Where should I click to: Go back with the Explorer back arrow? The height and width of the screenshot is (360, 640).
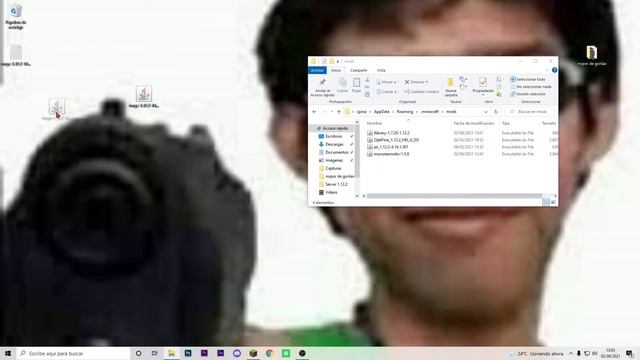coord(314,111)
